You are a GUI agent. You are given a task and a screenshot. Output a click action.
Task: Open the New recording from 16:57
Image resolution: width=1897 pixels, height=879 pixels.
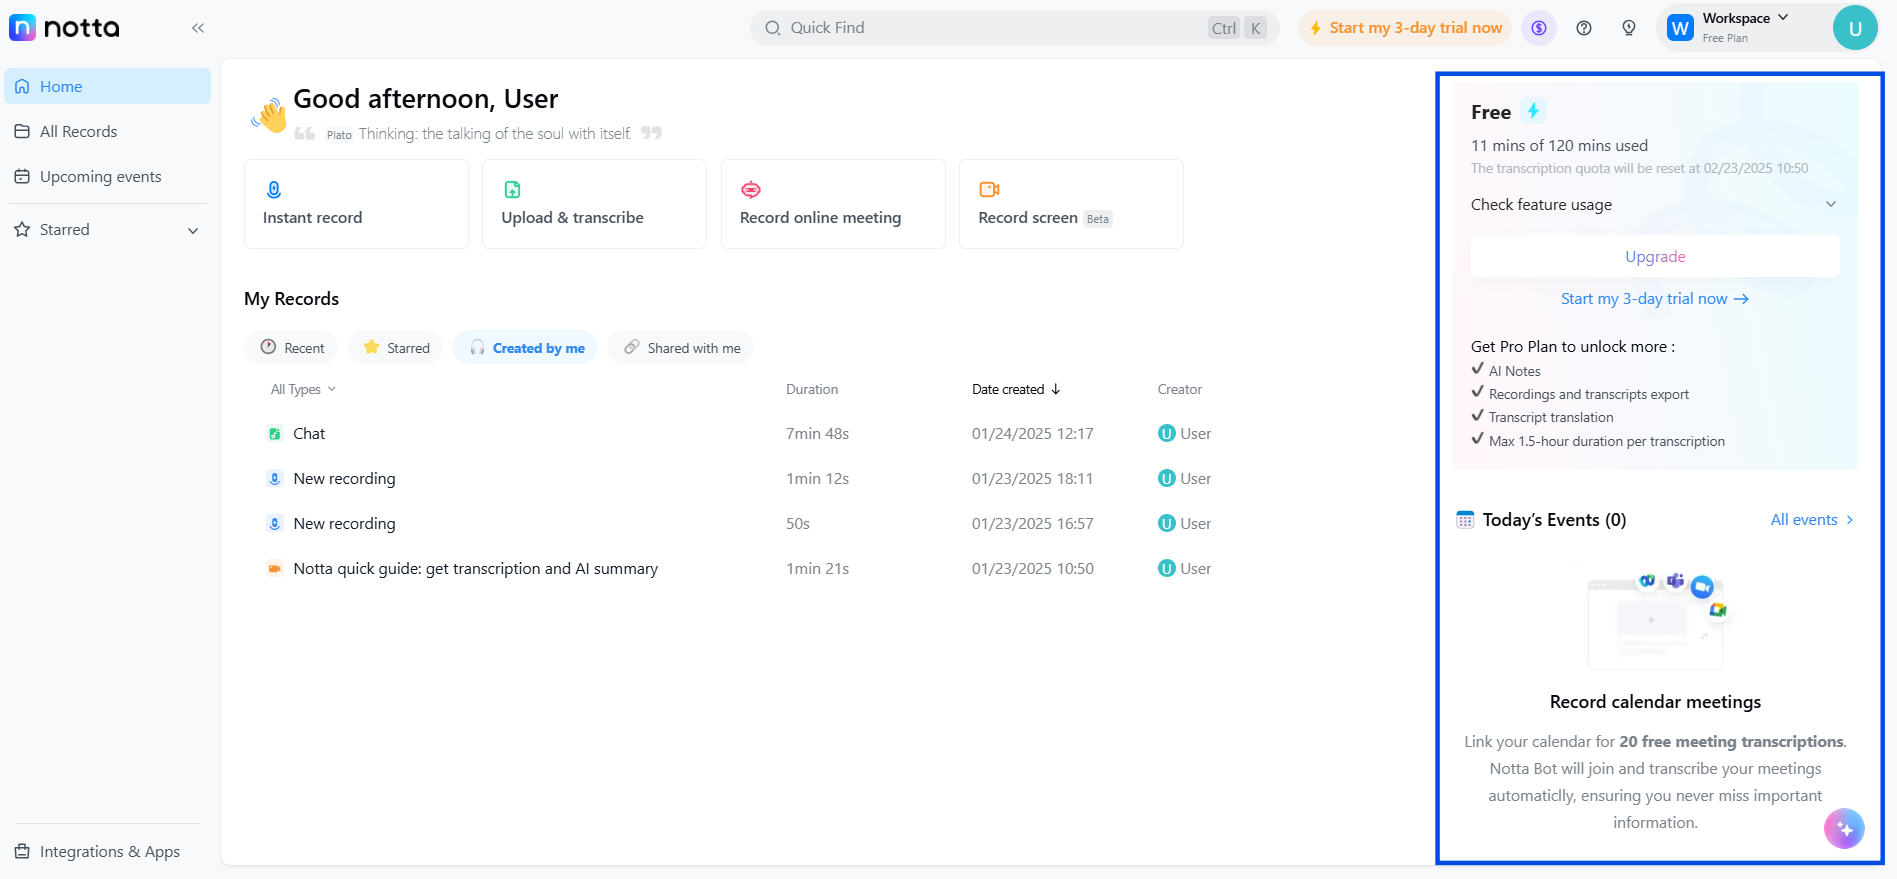pyautogui.click(x=344, y=524)
